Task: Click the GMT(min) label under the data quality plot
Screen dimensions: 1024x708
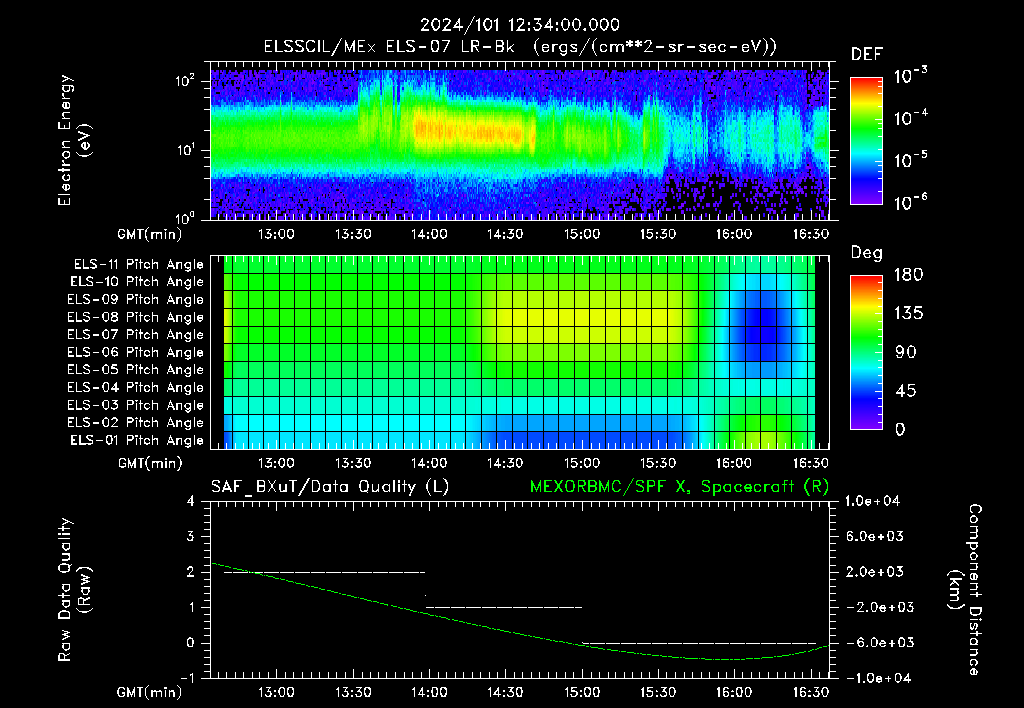Action: pos(150,692)
